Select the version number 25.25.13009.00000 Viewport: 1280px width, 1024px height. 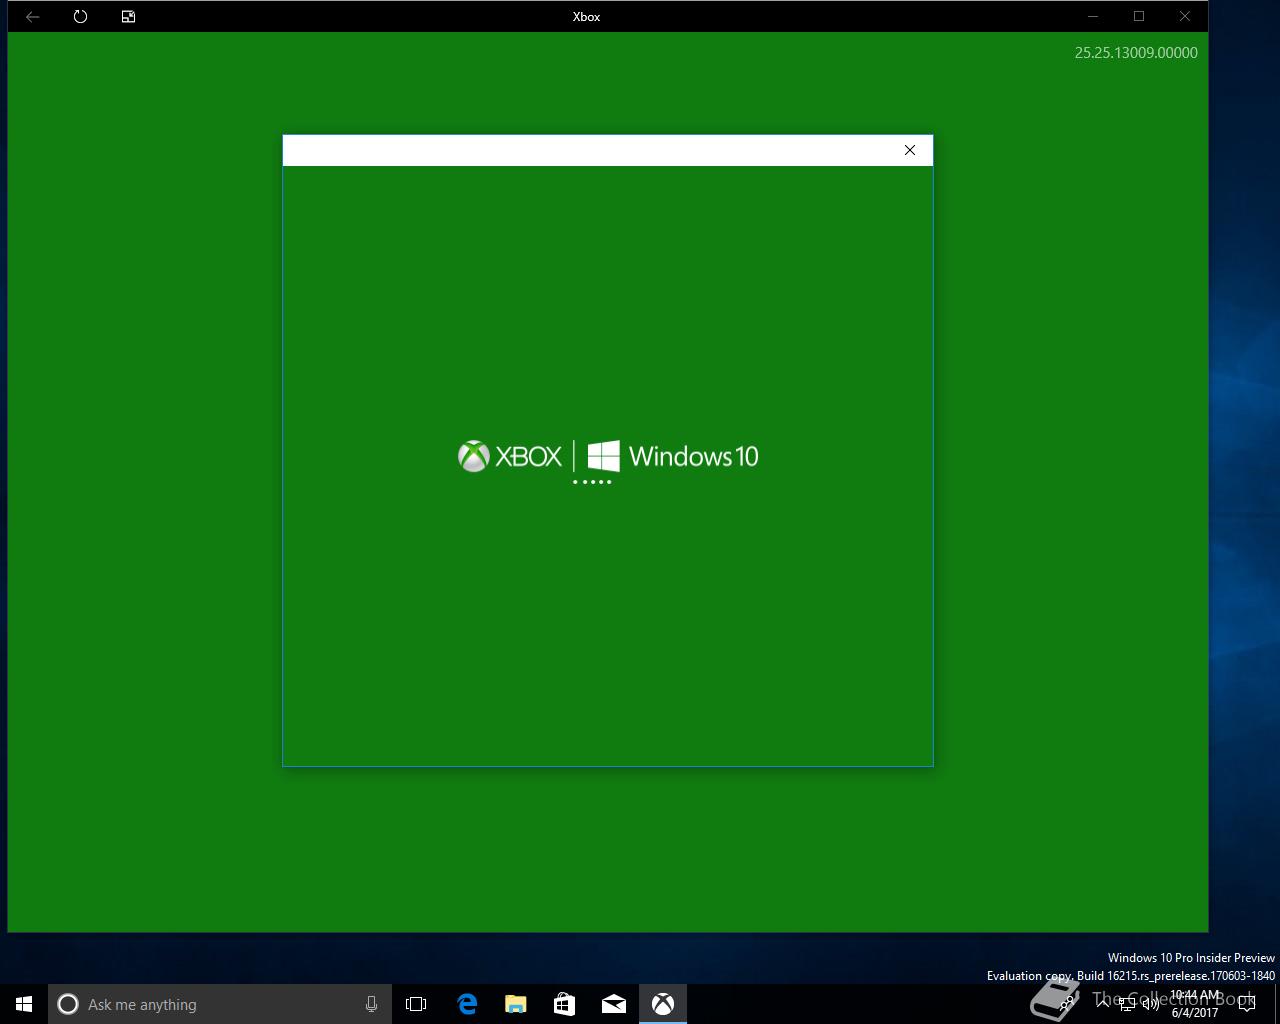click(1136, 53)
